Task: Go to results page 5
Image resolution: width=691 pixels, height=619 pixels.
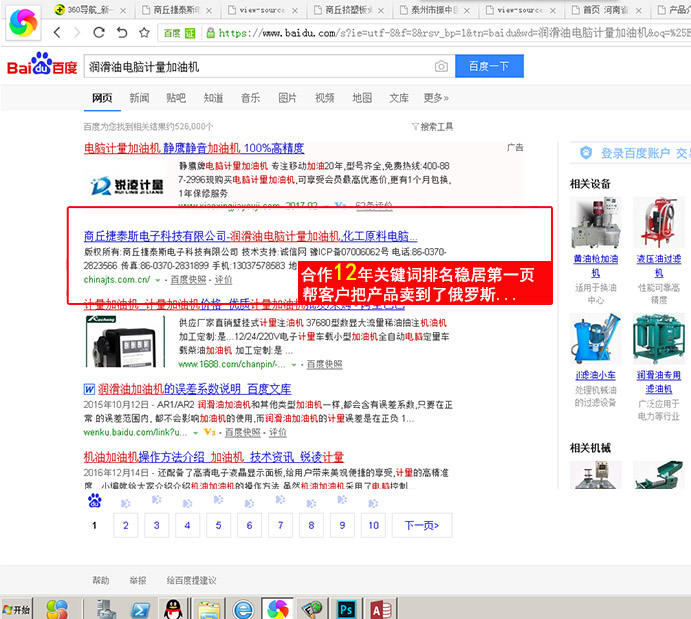Action: coord(218,525)
